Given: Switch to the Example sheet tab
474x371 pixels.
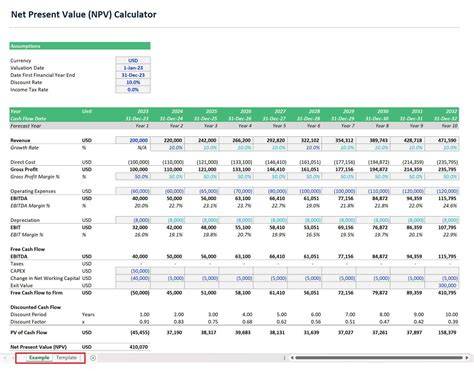Looking at the screenshot, I should coord(39,358).
